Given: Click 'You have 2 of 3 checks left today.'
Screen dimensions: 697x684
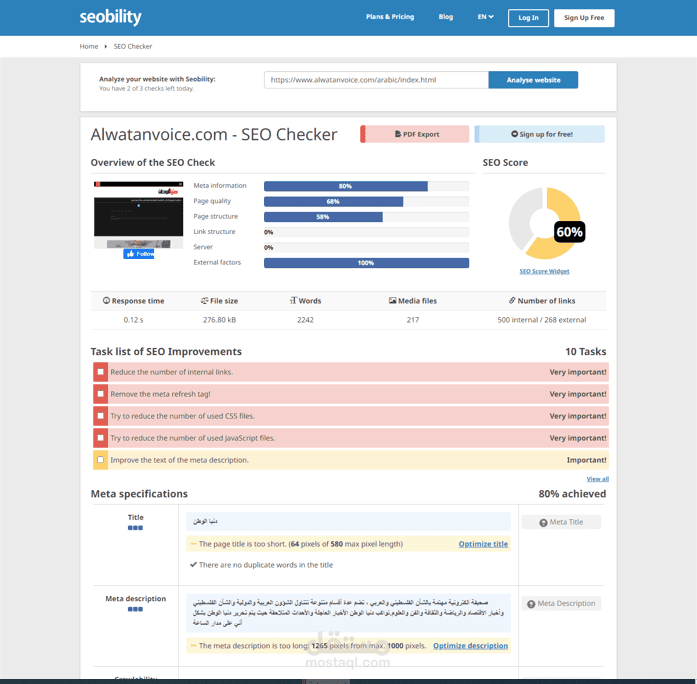Looking at the screenshot, I should pos(146,88).
